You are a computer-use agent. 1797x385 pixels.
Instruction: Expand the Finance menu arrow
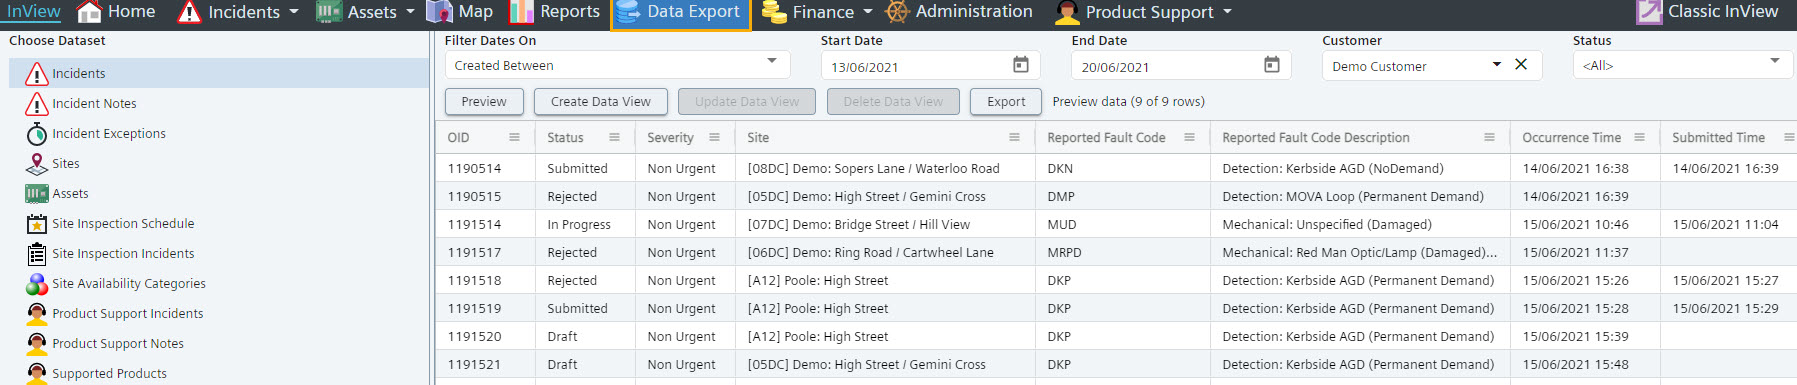pos(868,12)
